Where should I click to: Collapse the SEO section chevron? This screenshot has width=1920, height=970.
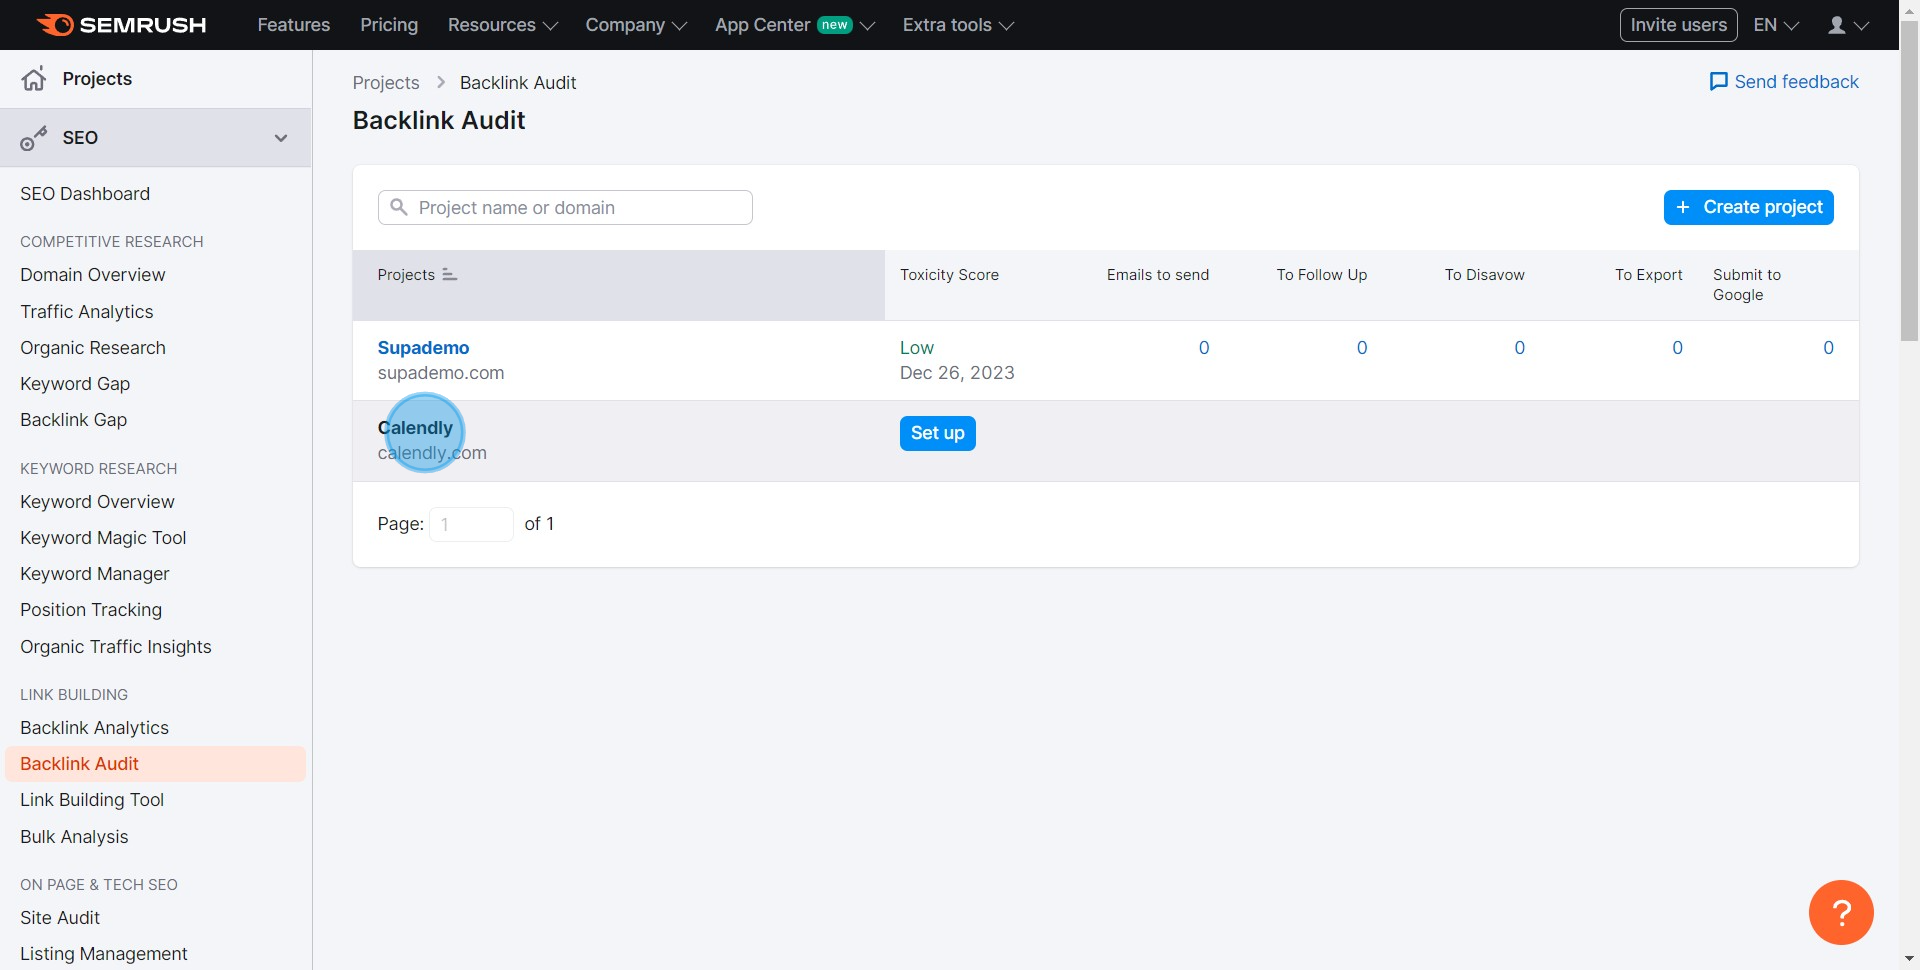[x=281, y=138]
